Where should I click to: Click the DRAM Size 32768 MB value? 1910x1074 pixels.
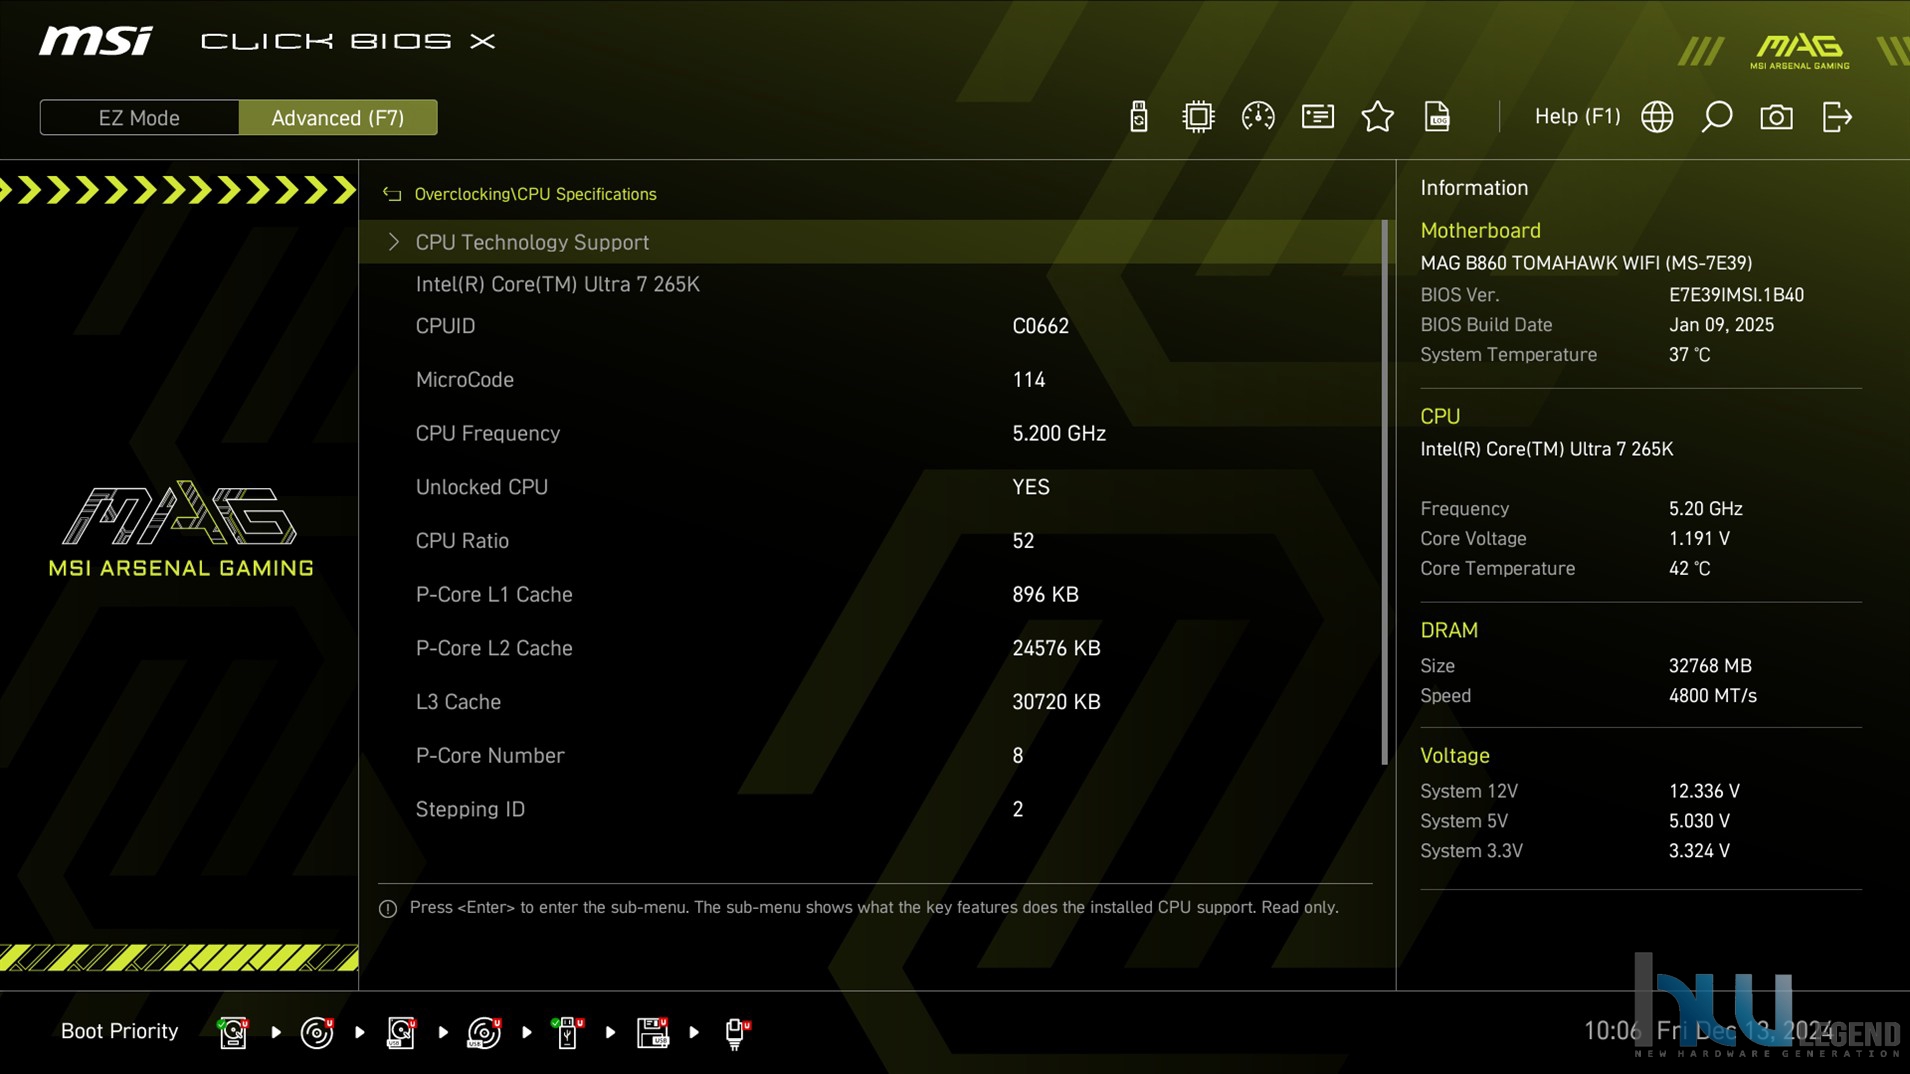click(1710, 666)
